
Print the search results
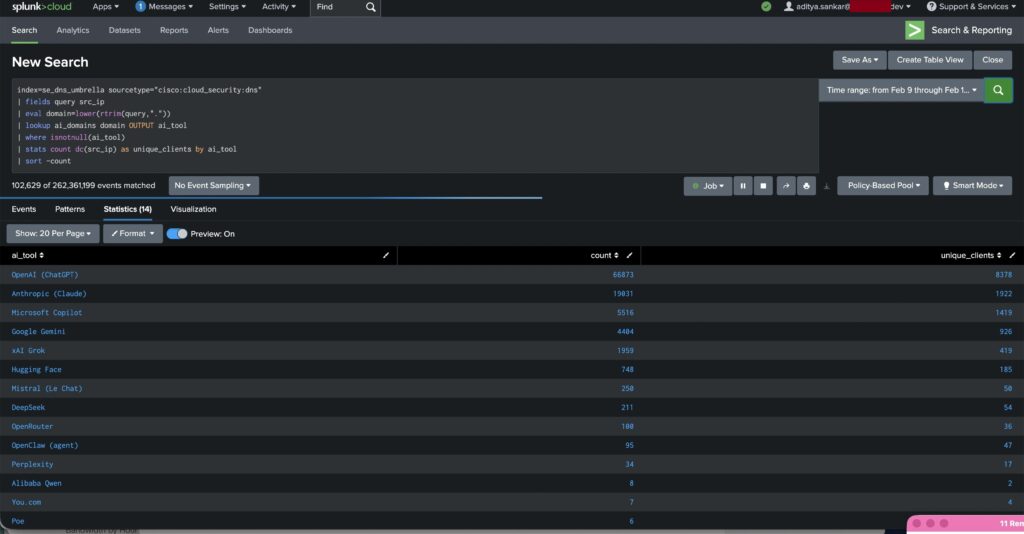point(806,186)
